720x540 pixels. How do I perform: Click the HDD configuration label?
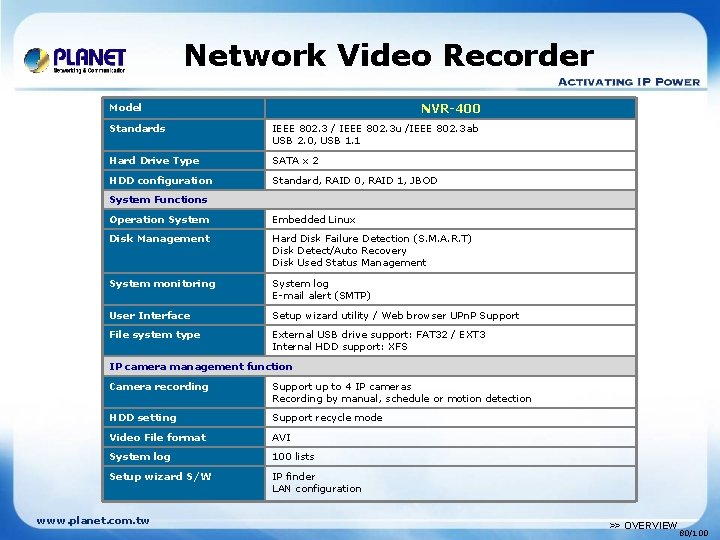click(161, 180)
